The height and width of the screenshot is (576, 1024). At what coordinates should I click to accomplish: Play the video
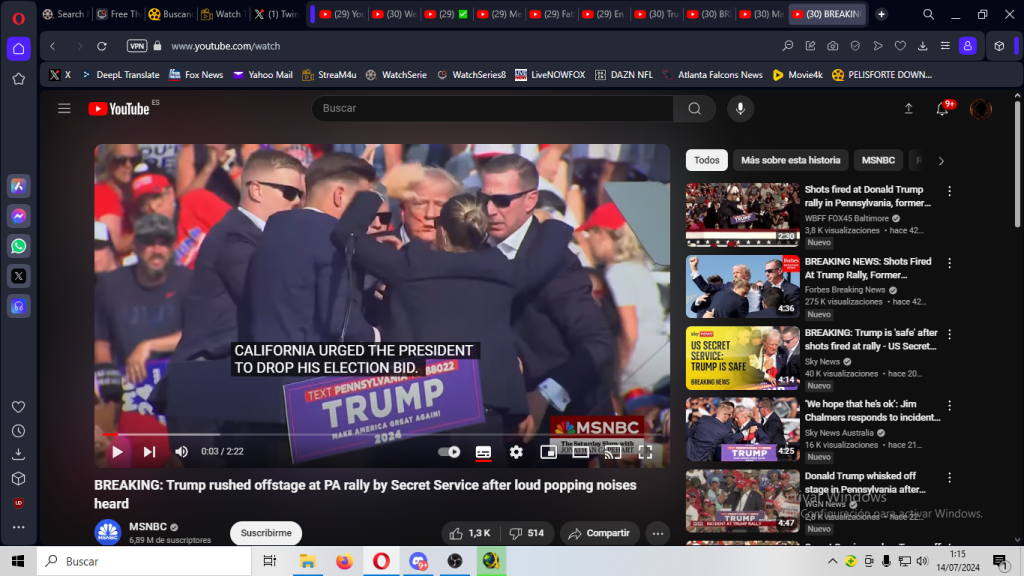click(x=117, y=452)
